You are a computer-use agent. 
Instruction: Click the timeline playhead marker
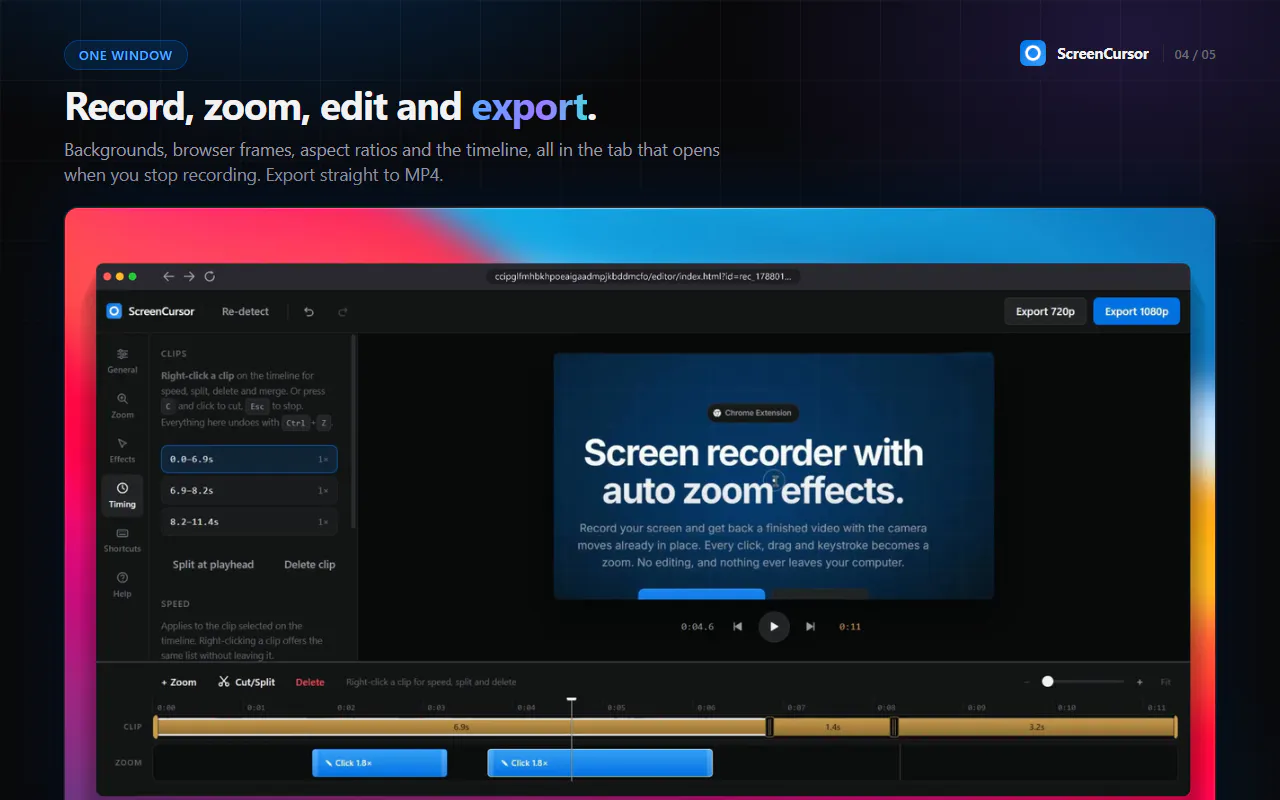571,700
